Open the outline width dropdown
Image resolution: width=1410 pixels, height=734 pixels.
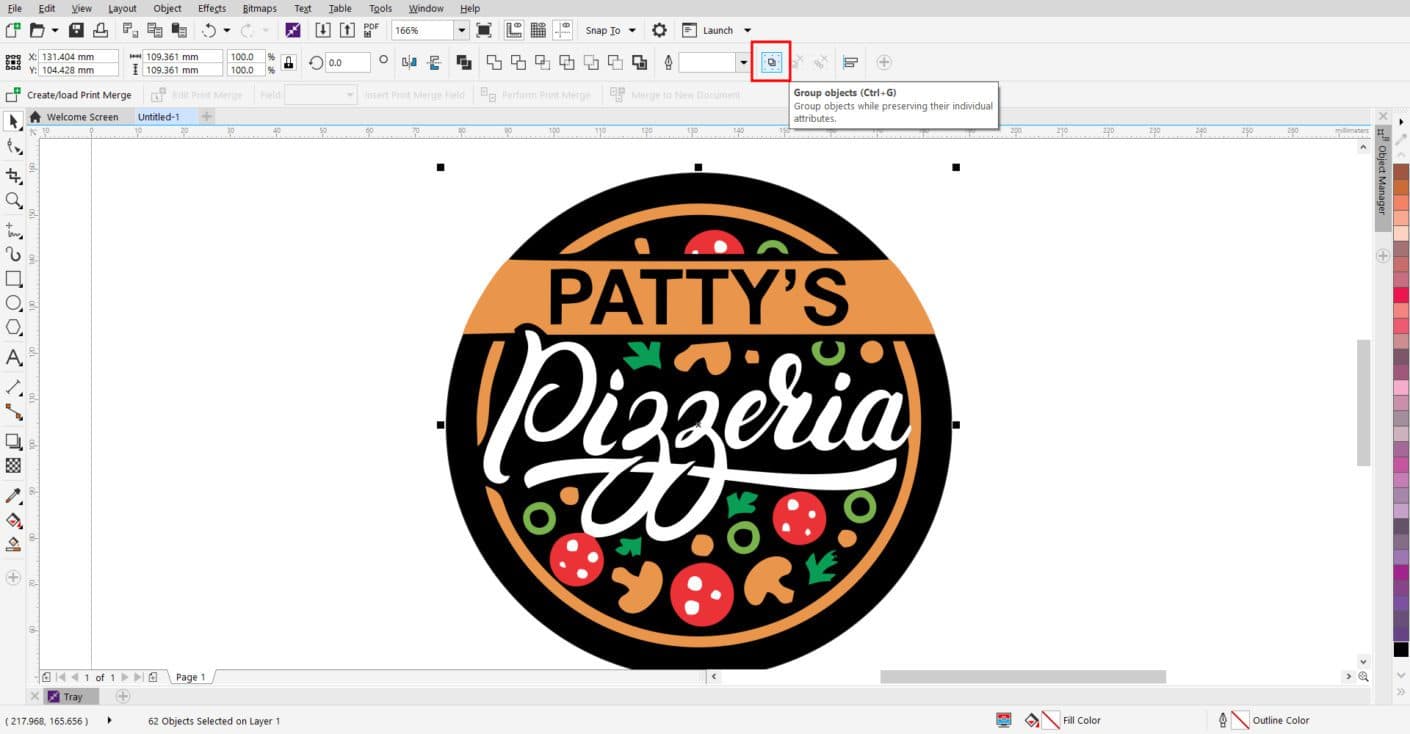pyautogui.click(x=743, y=63)
